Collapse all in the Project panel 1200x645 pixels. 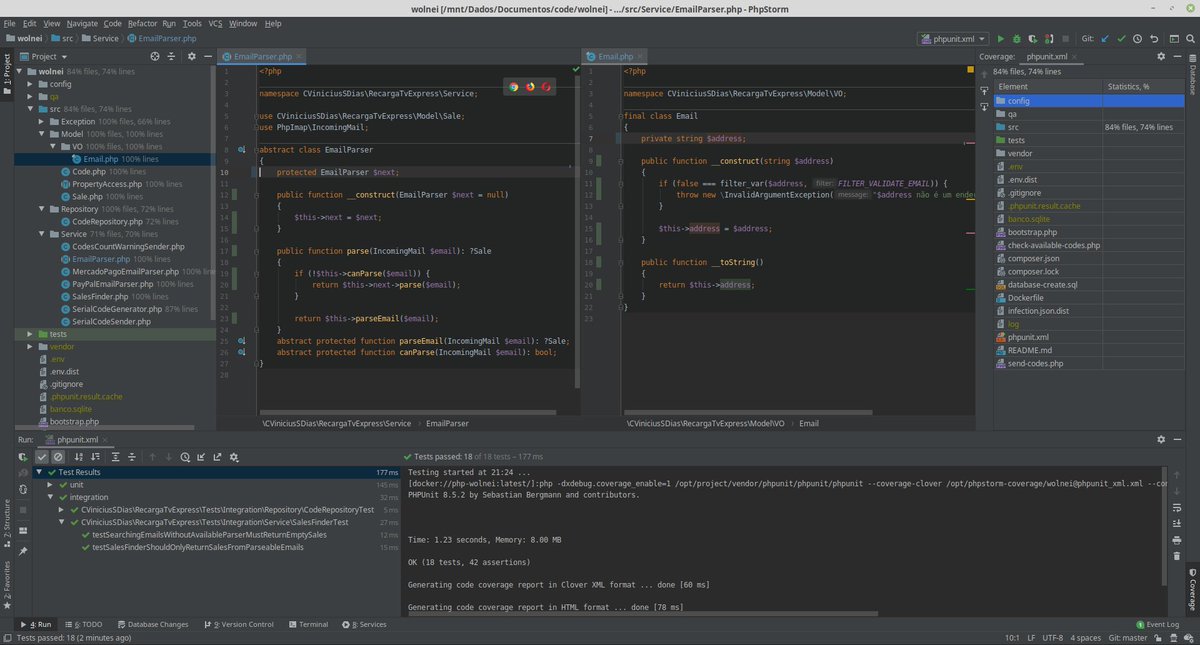pos(171,57)
